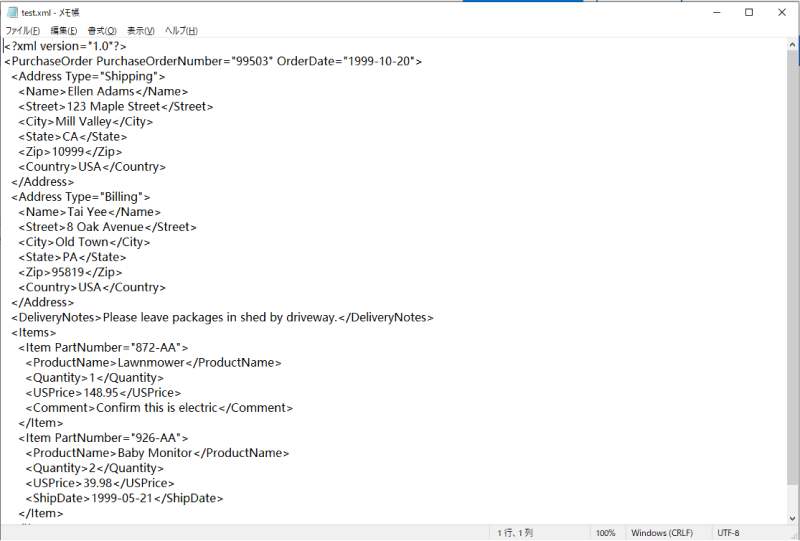
Task: Click the vertical scrollbar thumb
Action: [792, 268]
